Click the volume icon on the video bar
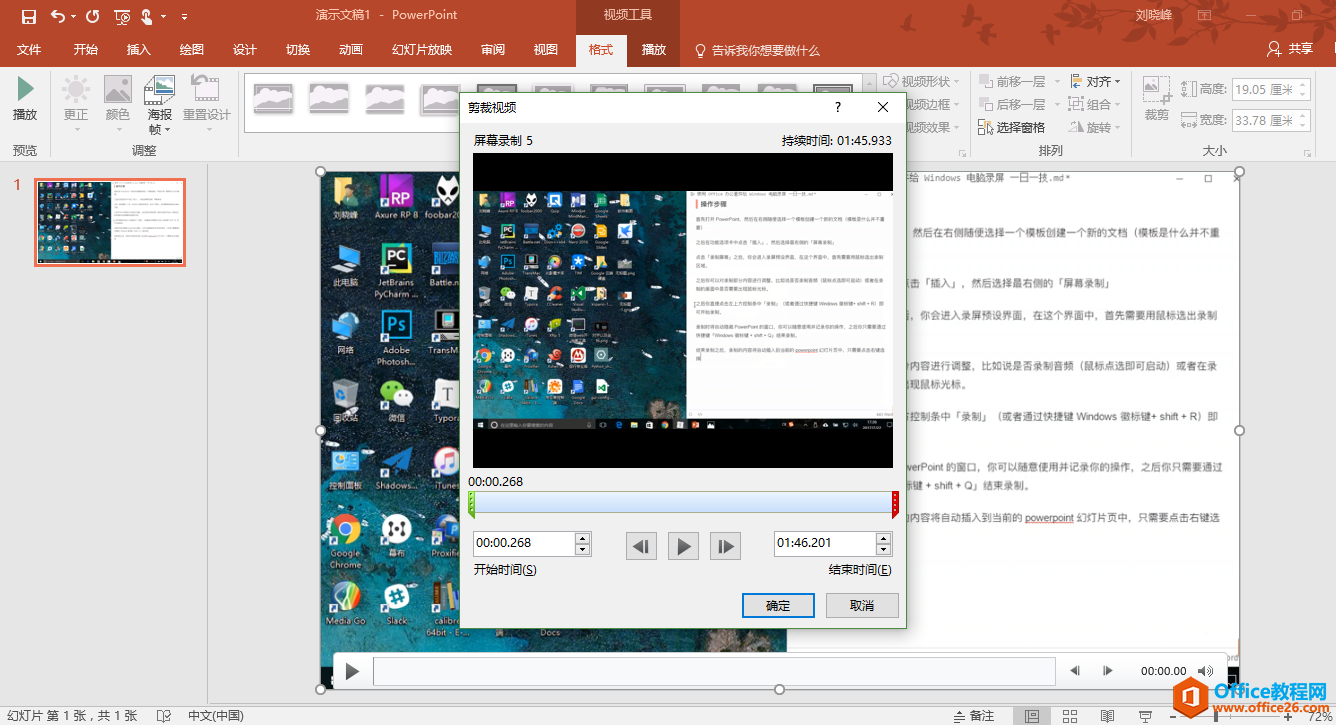Screen dimensions: 1336x725 tap(1206, 671)
